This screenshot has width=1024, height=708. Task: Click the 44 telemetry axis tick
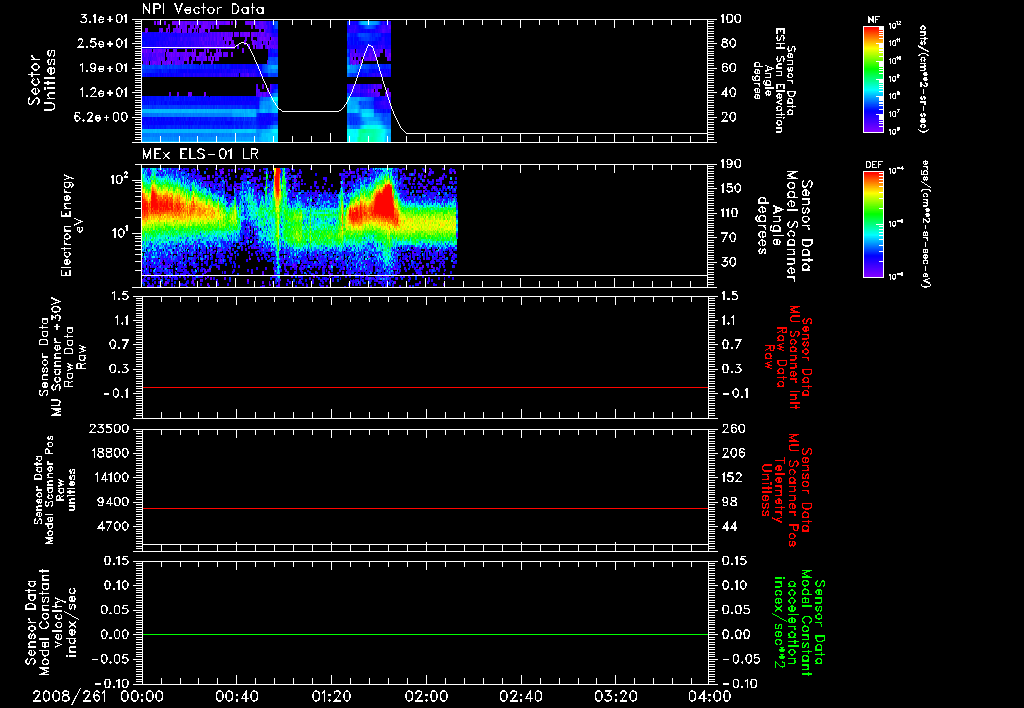[x=728, y=526]
